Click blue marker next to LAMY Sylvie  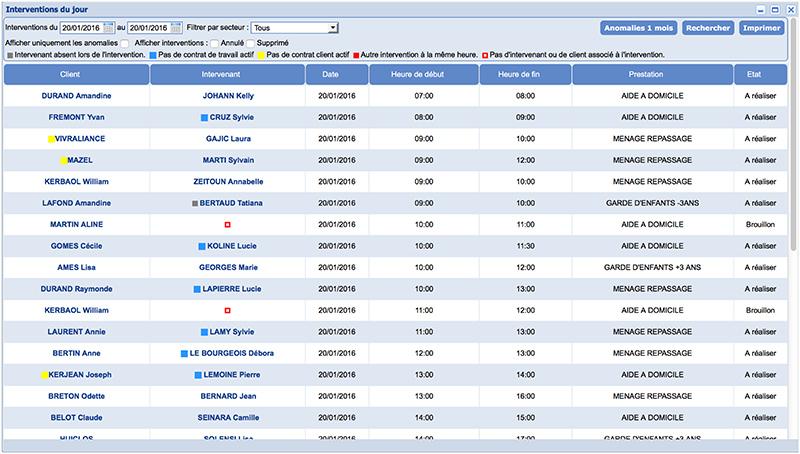point(204,332)
